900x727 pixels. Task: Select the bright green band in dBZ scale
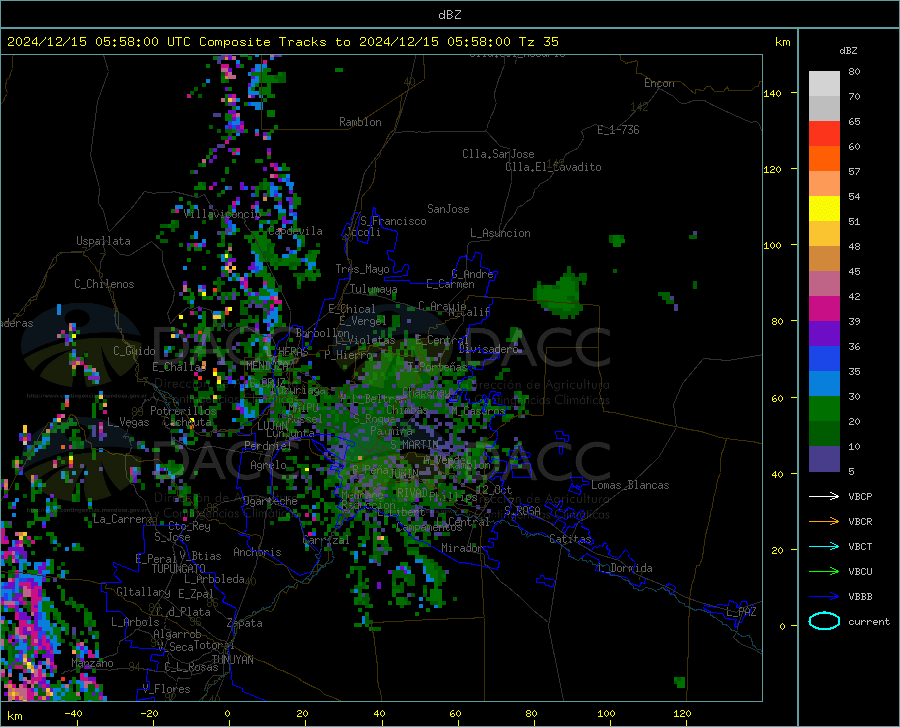tap(824, 409)
